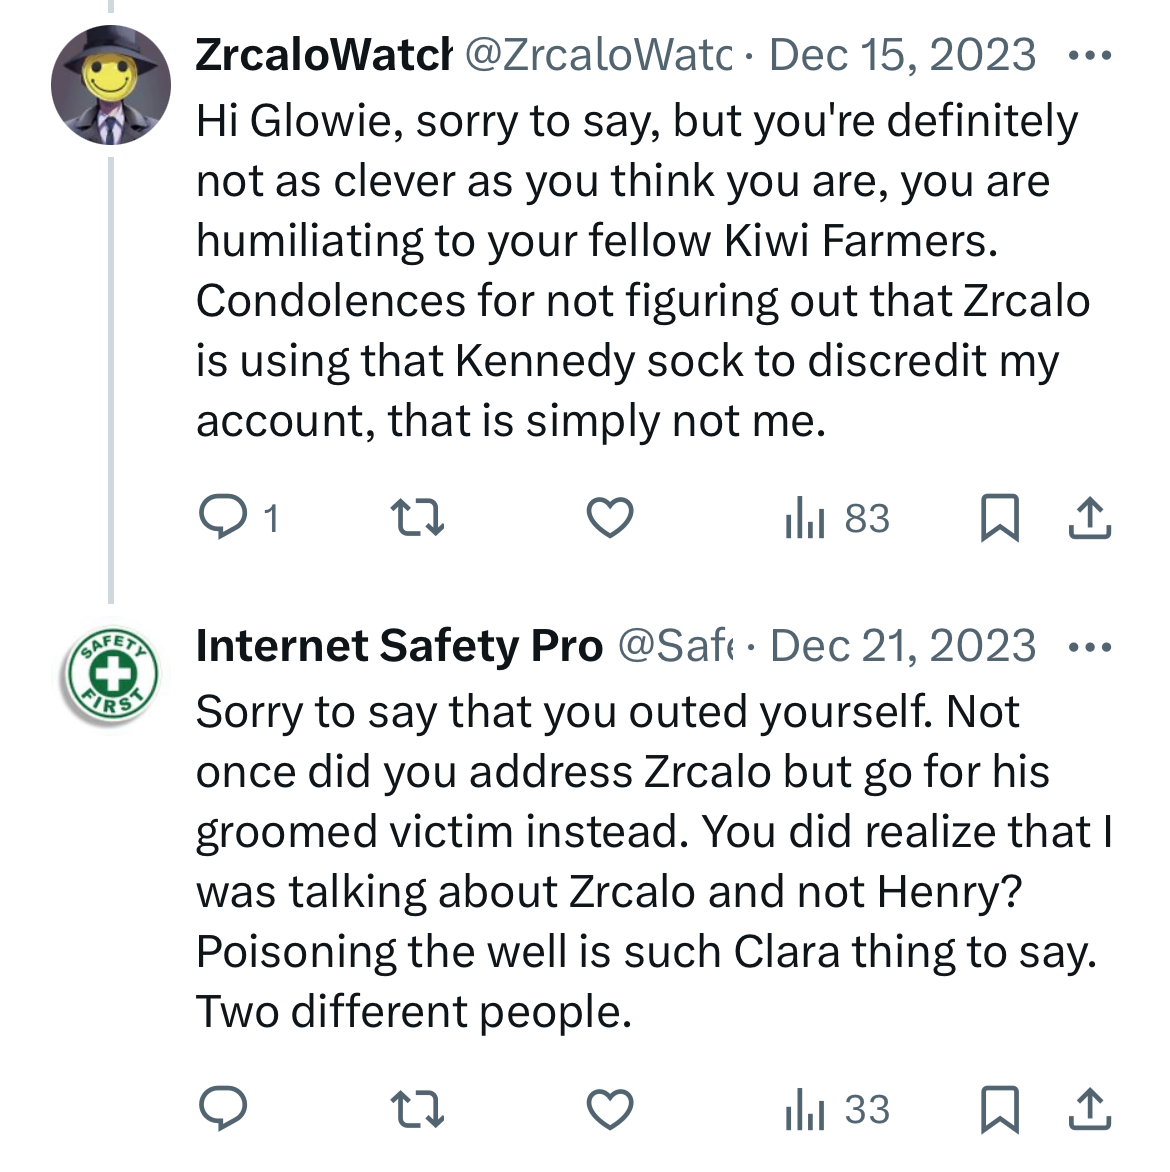View analytics showing 33 views

(x=837, y=1110)
